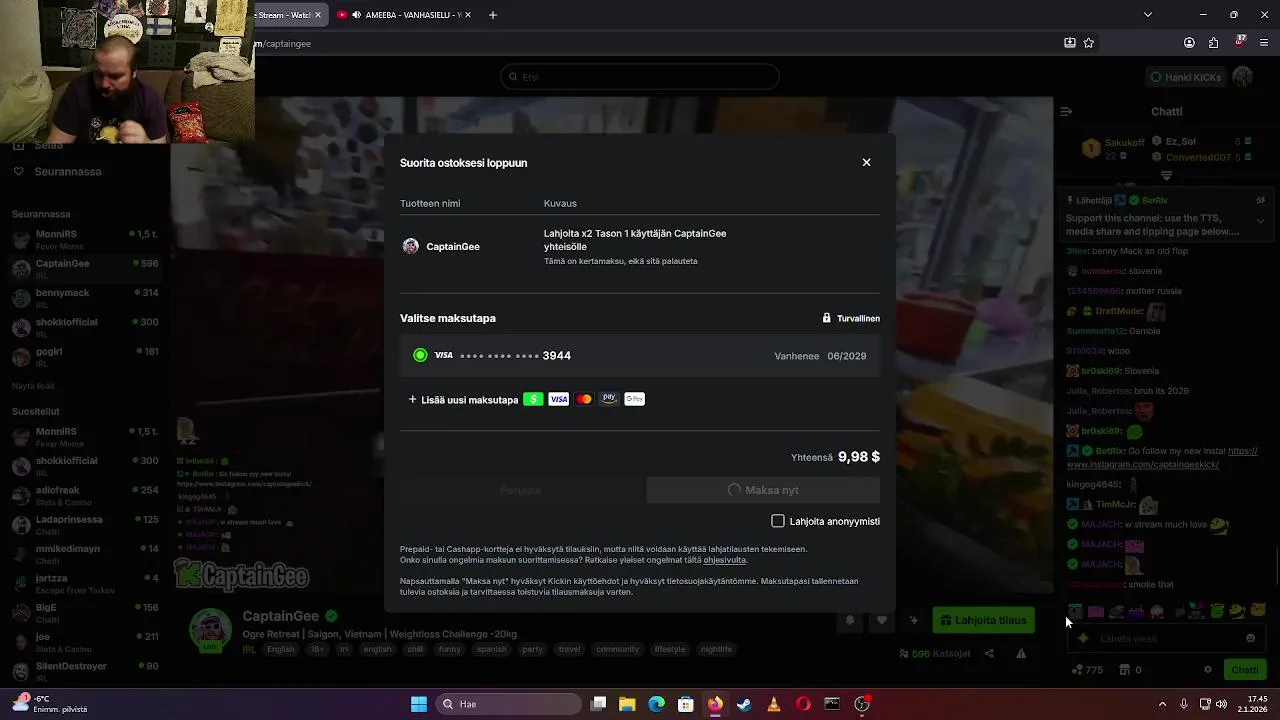Click the Lähetä viesti chat input field
1280x720 pixels.
click(1165, 638)
